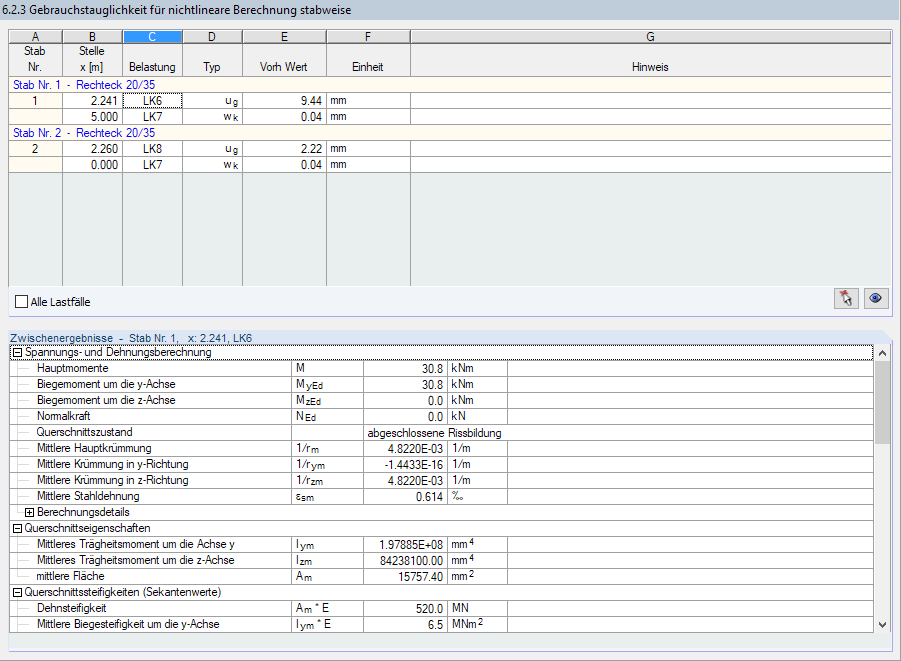The image size is (901, 661).
Task: Click scrollbar up arrow in Zwischenergebnisse
Action: tap(883, 353)
